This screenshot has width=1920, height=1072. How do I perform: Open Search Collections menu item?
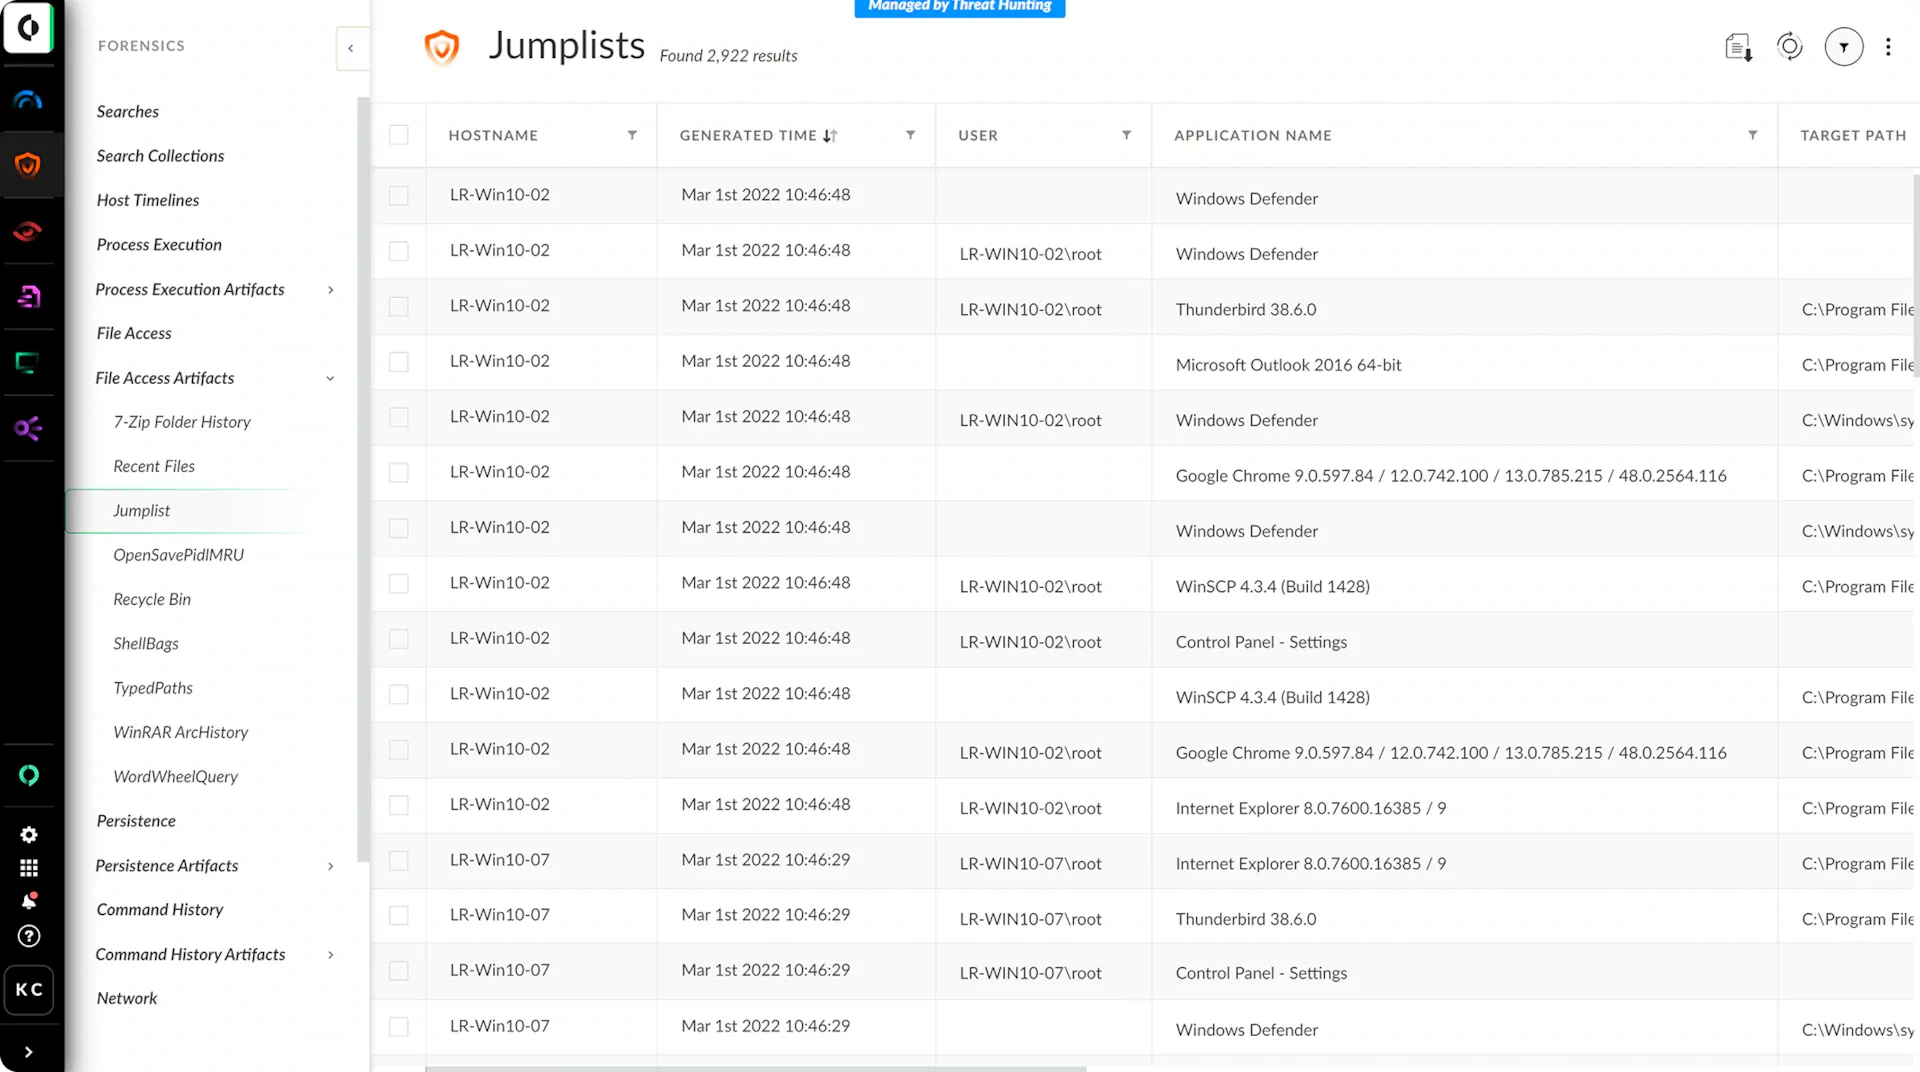pos(160,155)
